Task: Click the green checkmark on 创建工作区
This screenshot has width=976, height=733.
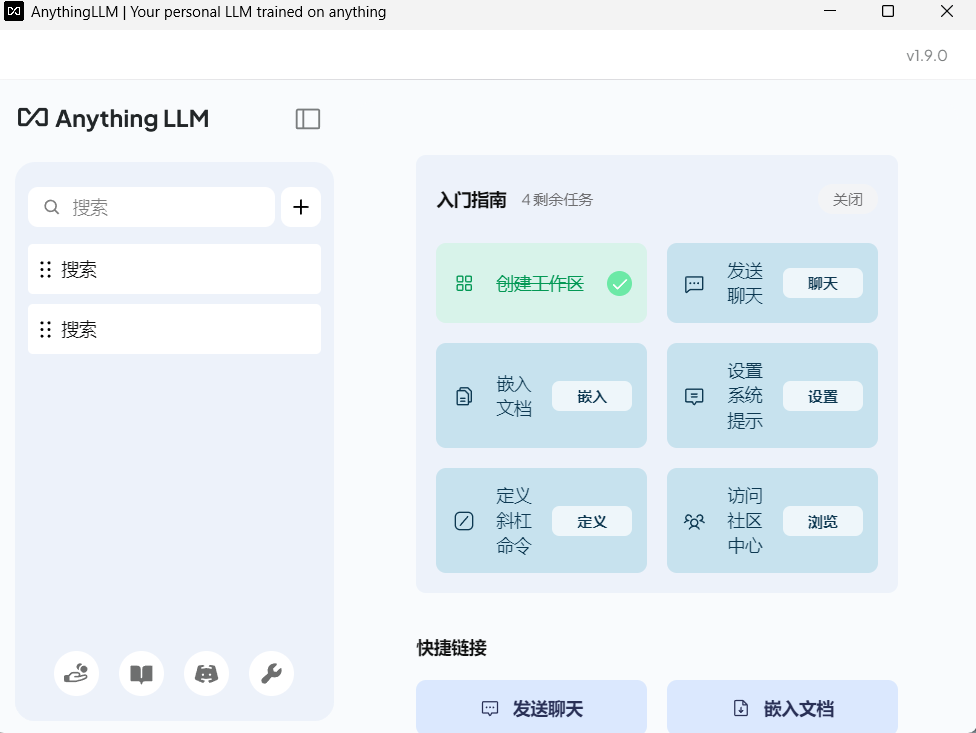Action: click(x=619, y=283)
